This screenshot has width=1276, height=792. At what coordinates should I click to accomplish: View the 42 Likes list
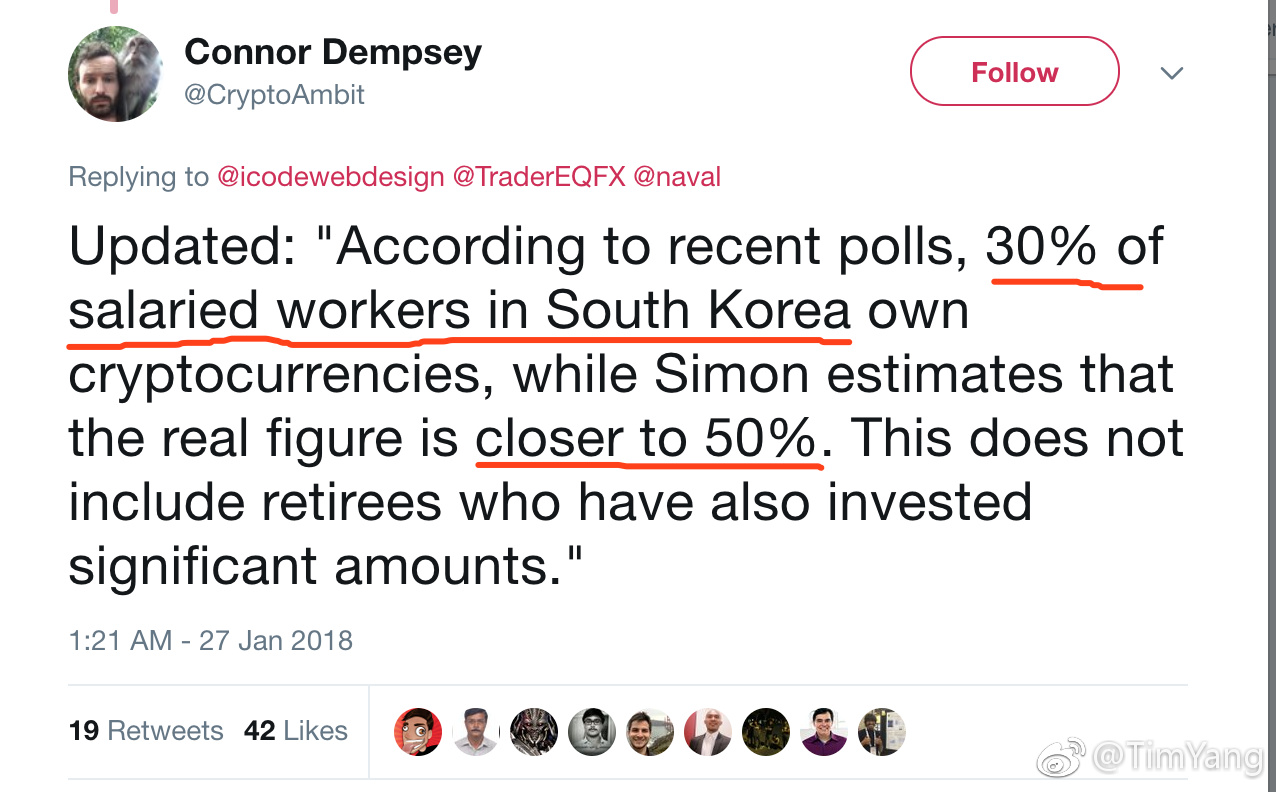click(x=295, y=731)
